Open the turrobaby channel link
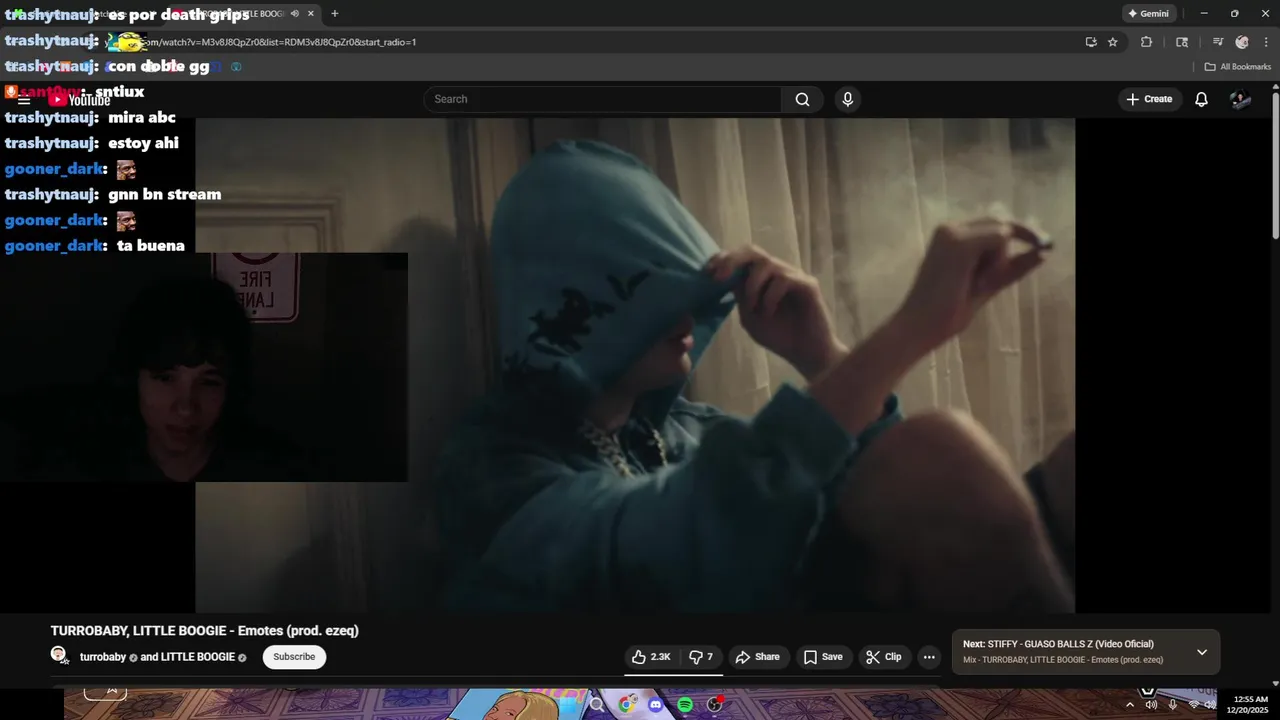 click(x=103, y=657)
